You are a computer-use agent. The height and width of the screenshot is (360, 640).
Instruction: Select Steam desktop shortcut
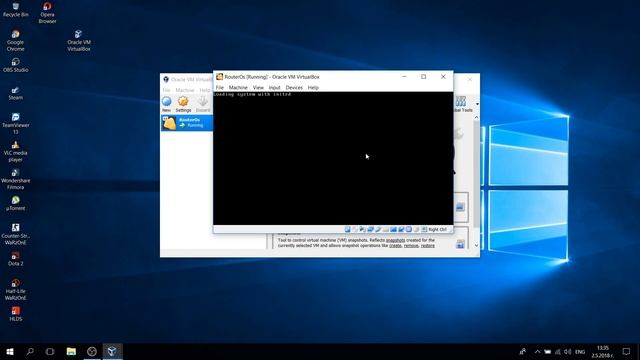point(16,93)
